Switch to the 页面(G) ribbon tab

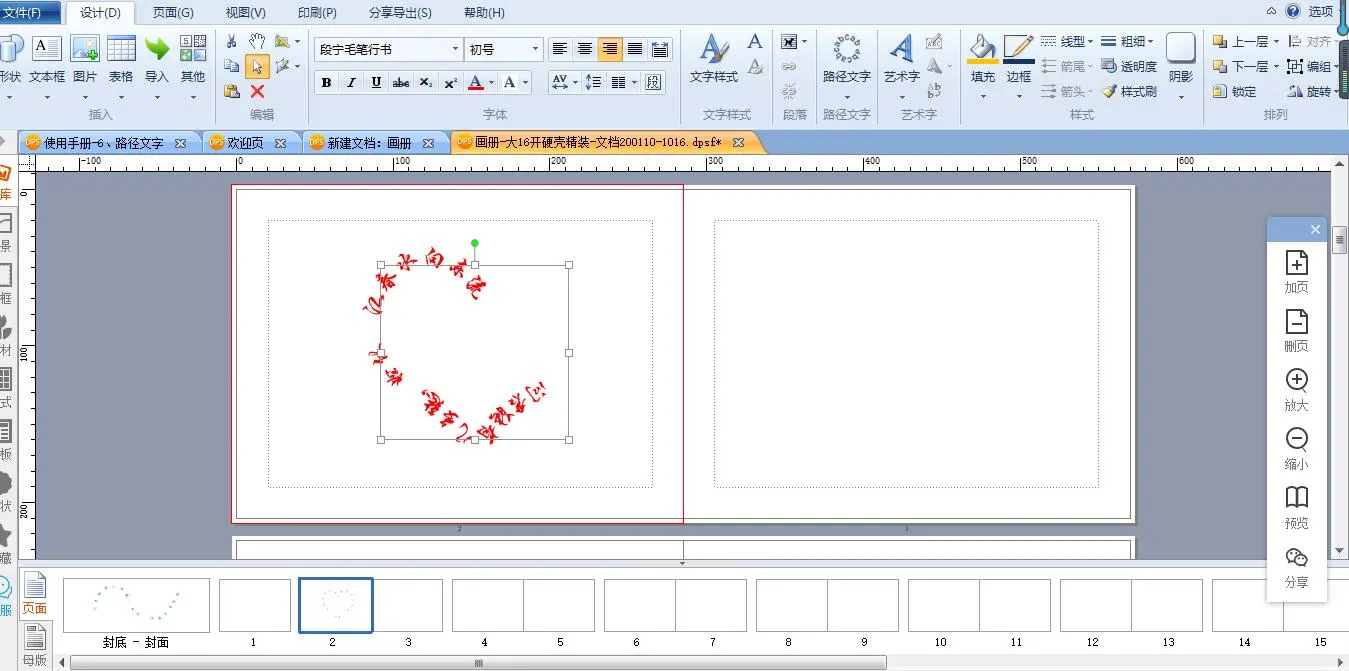(173, 13)
